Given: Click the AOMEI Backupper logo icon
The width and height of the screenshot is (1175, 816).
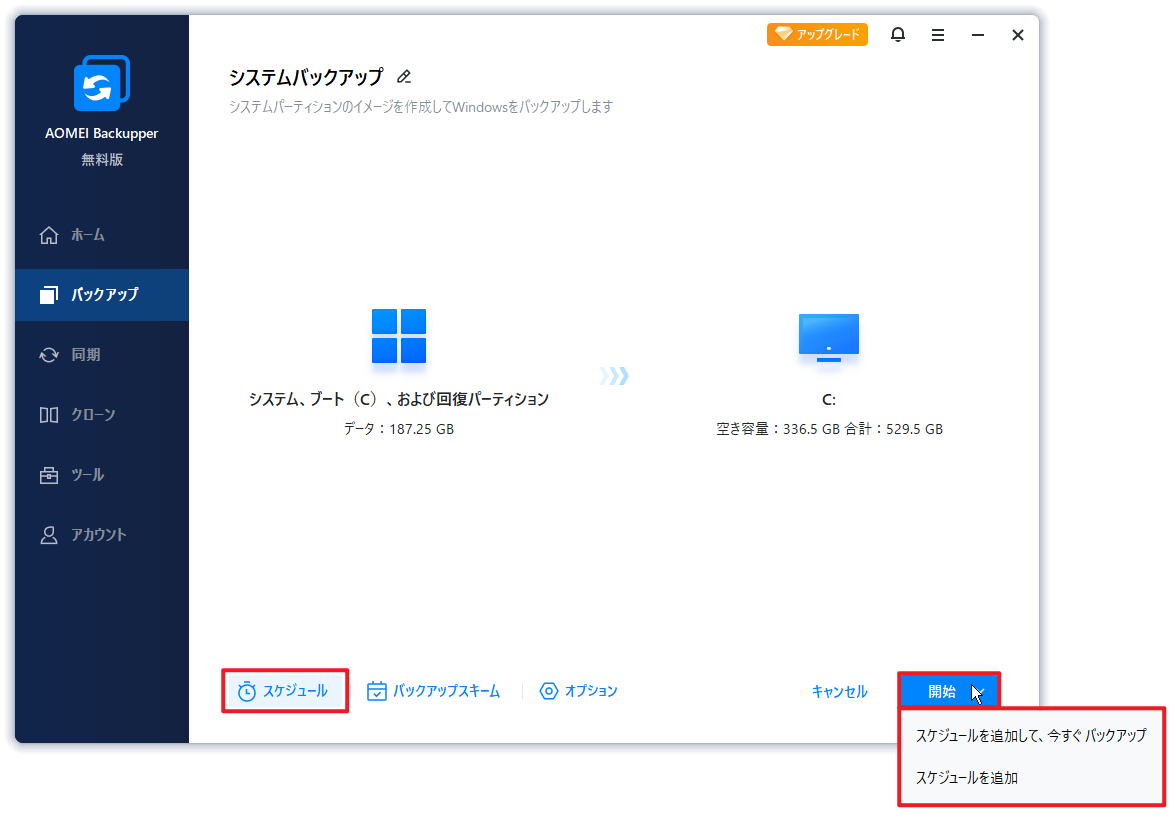Looking at the screenshot, I should click(102, 83).
